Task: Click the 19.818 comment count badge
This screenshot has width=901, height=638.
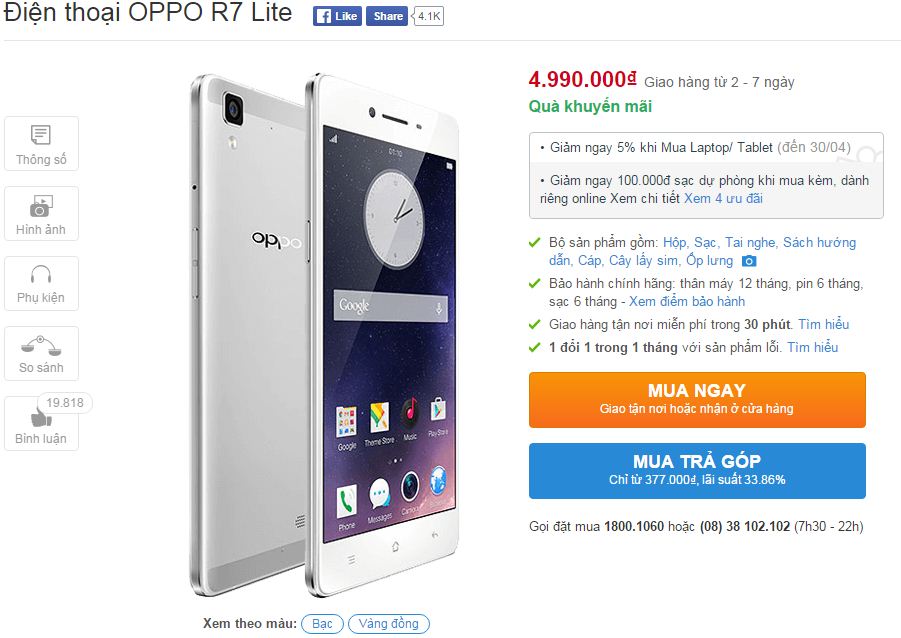Action: tap(65, 403)
